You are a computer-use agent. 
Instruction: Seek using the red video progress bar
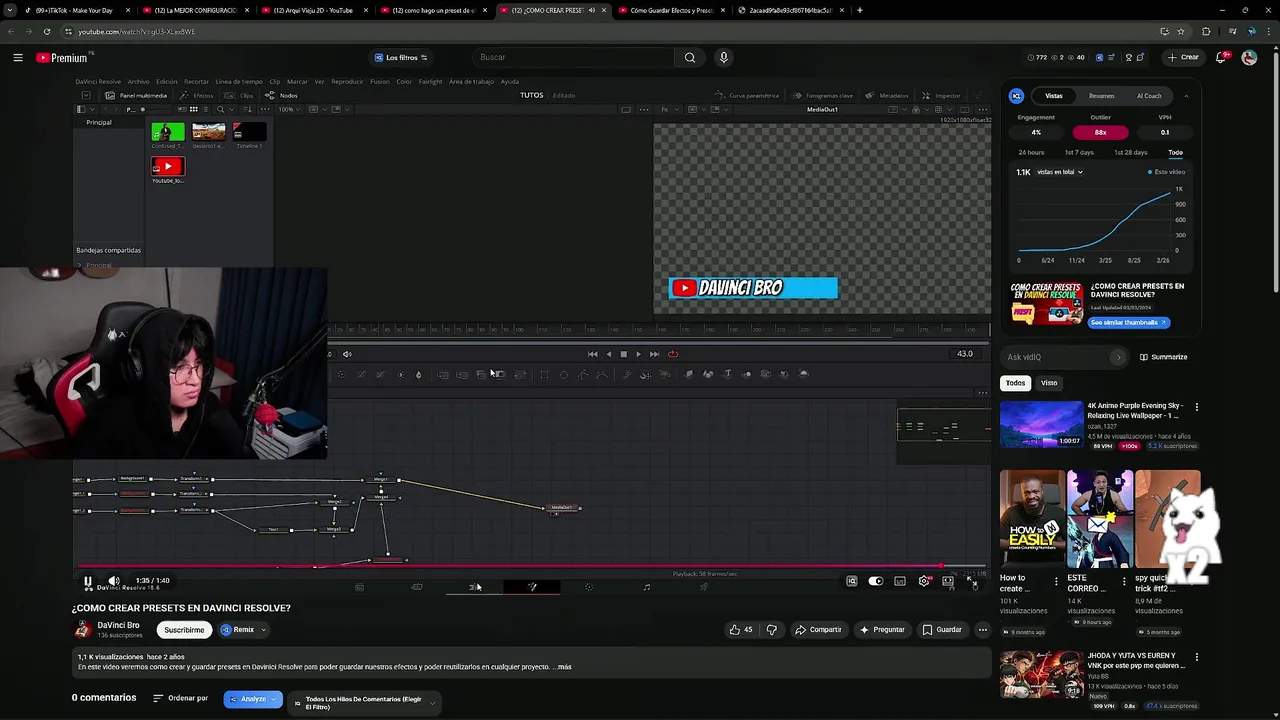pos(531,567)
